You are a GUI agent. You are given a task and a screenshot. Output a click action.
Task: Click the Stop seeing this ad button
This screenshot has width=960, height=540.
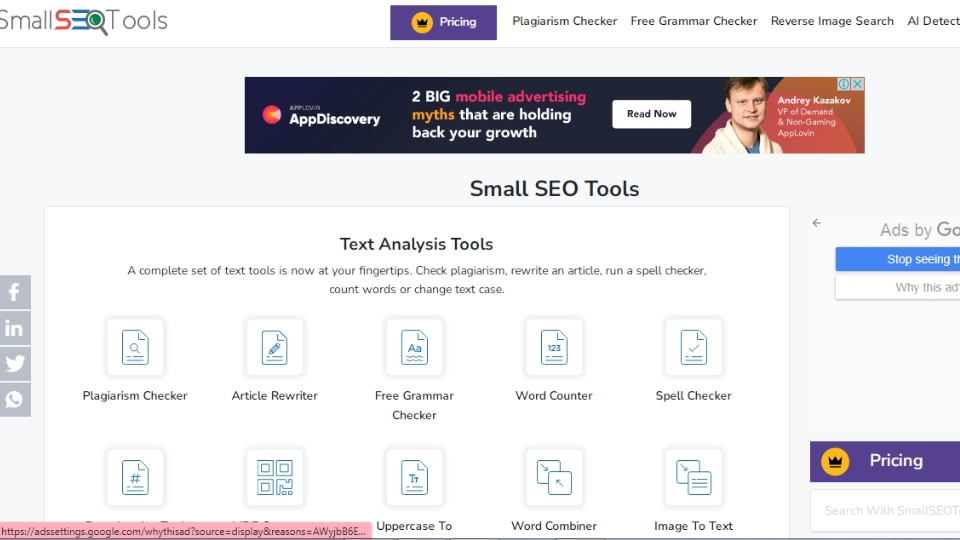click(x=898, y=259)
